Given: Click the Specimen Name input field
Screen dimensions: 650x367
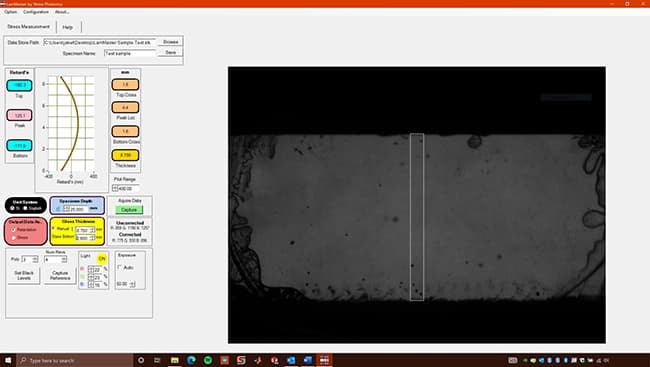Looking at the screenshot, I should (x=130, y=53).
